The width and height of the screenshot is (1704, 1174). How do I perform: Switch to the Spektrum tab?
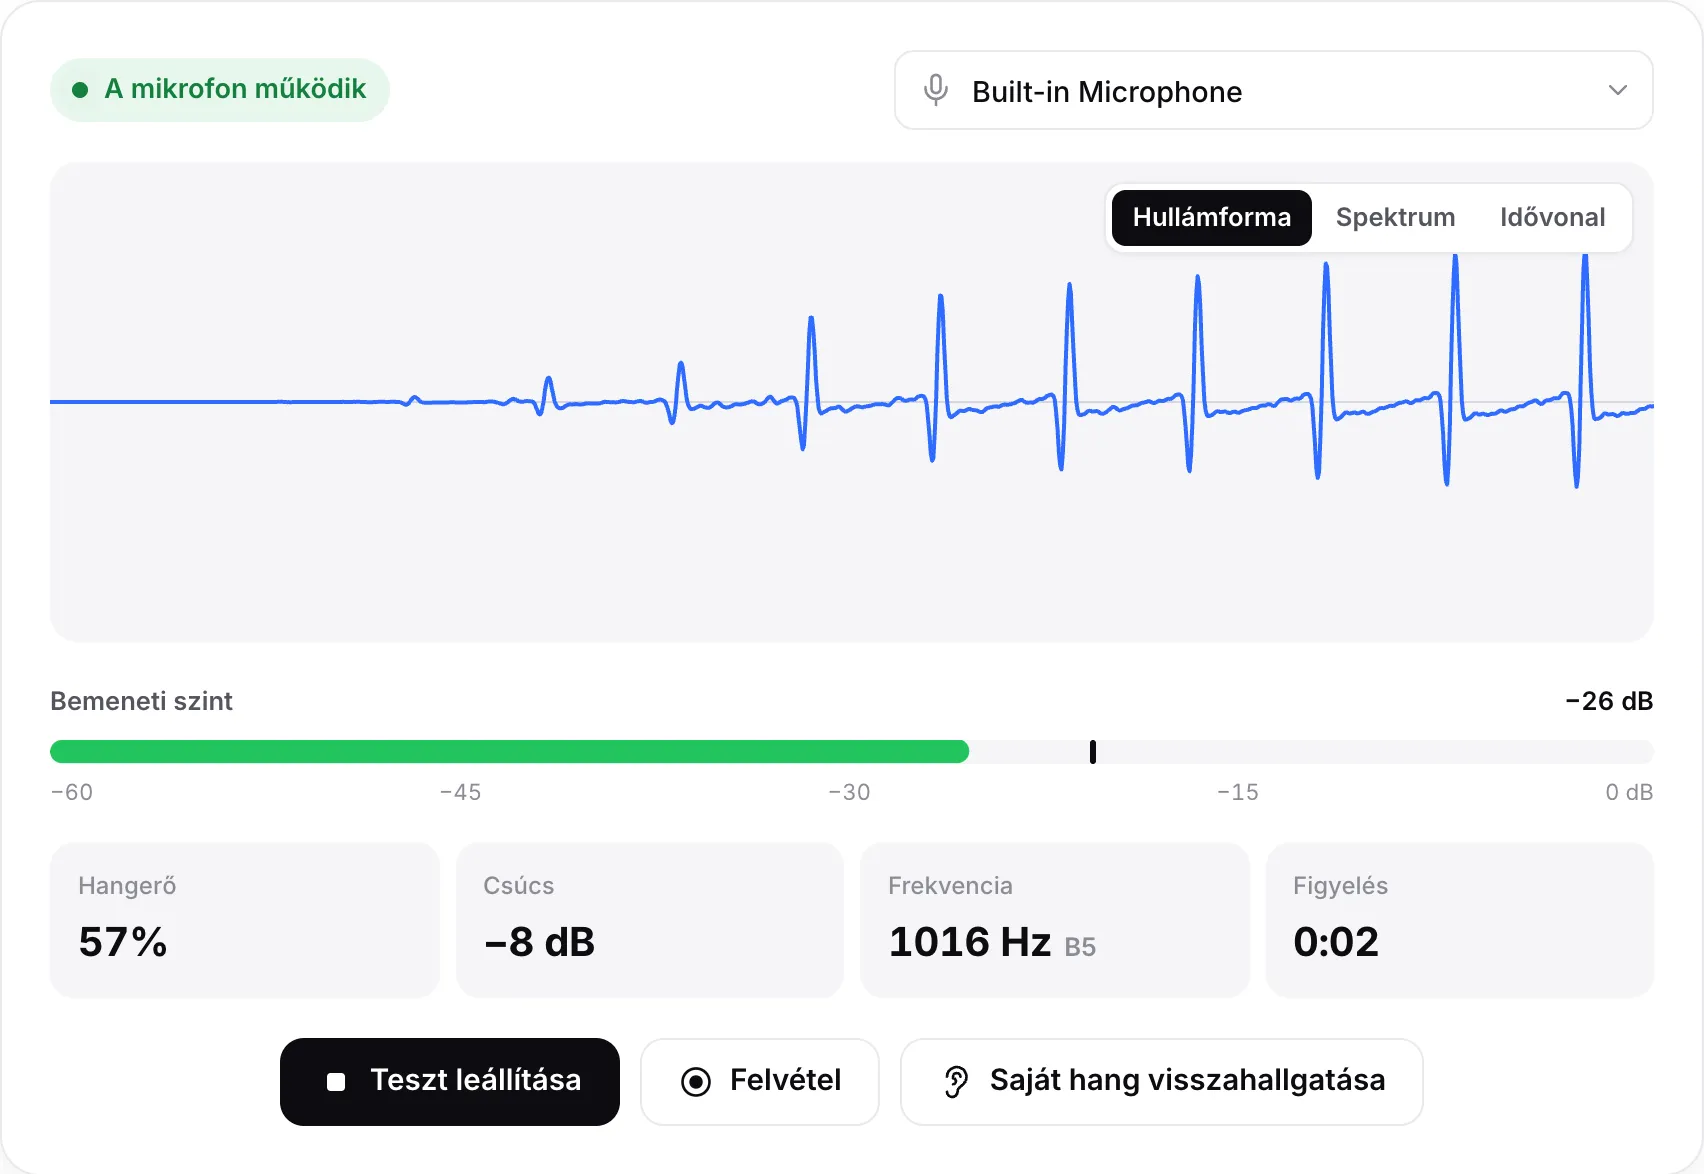[1395, 217]
